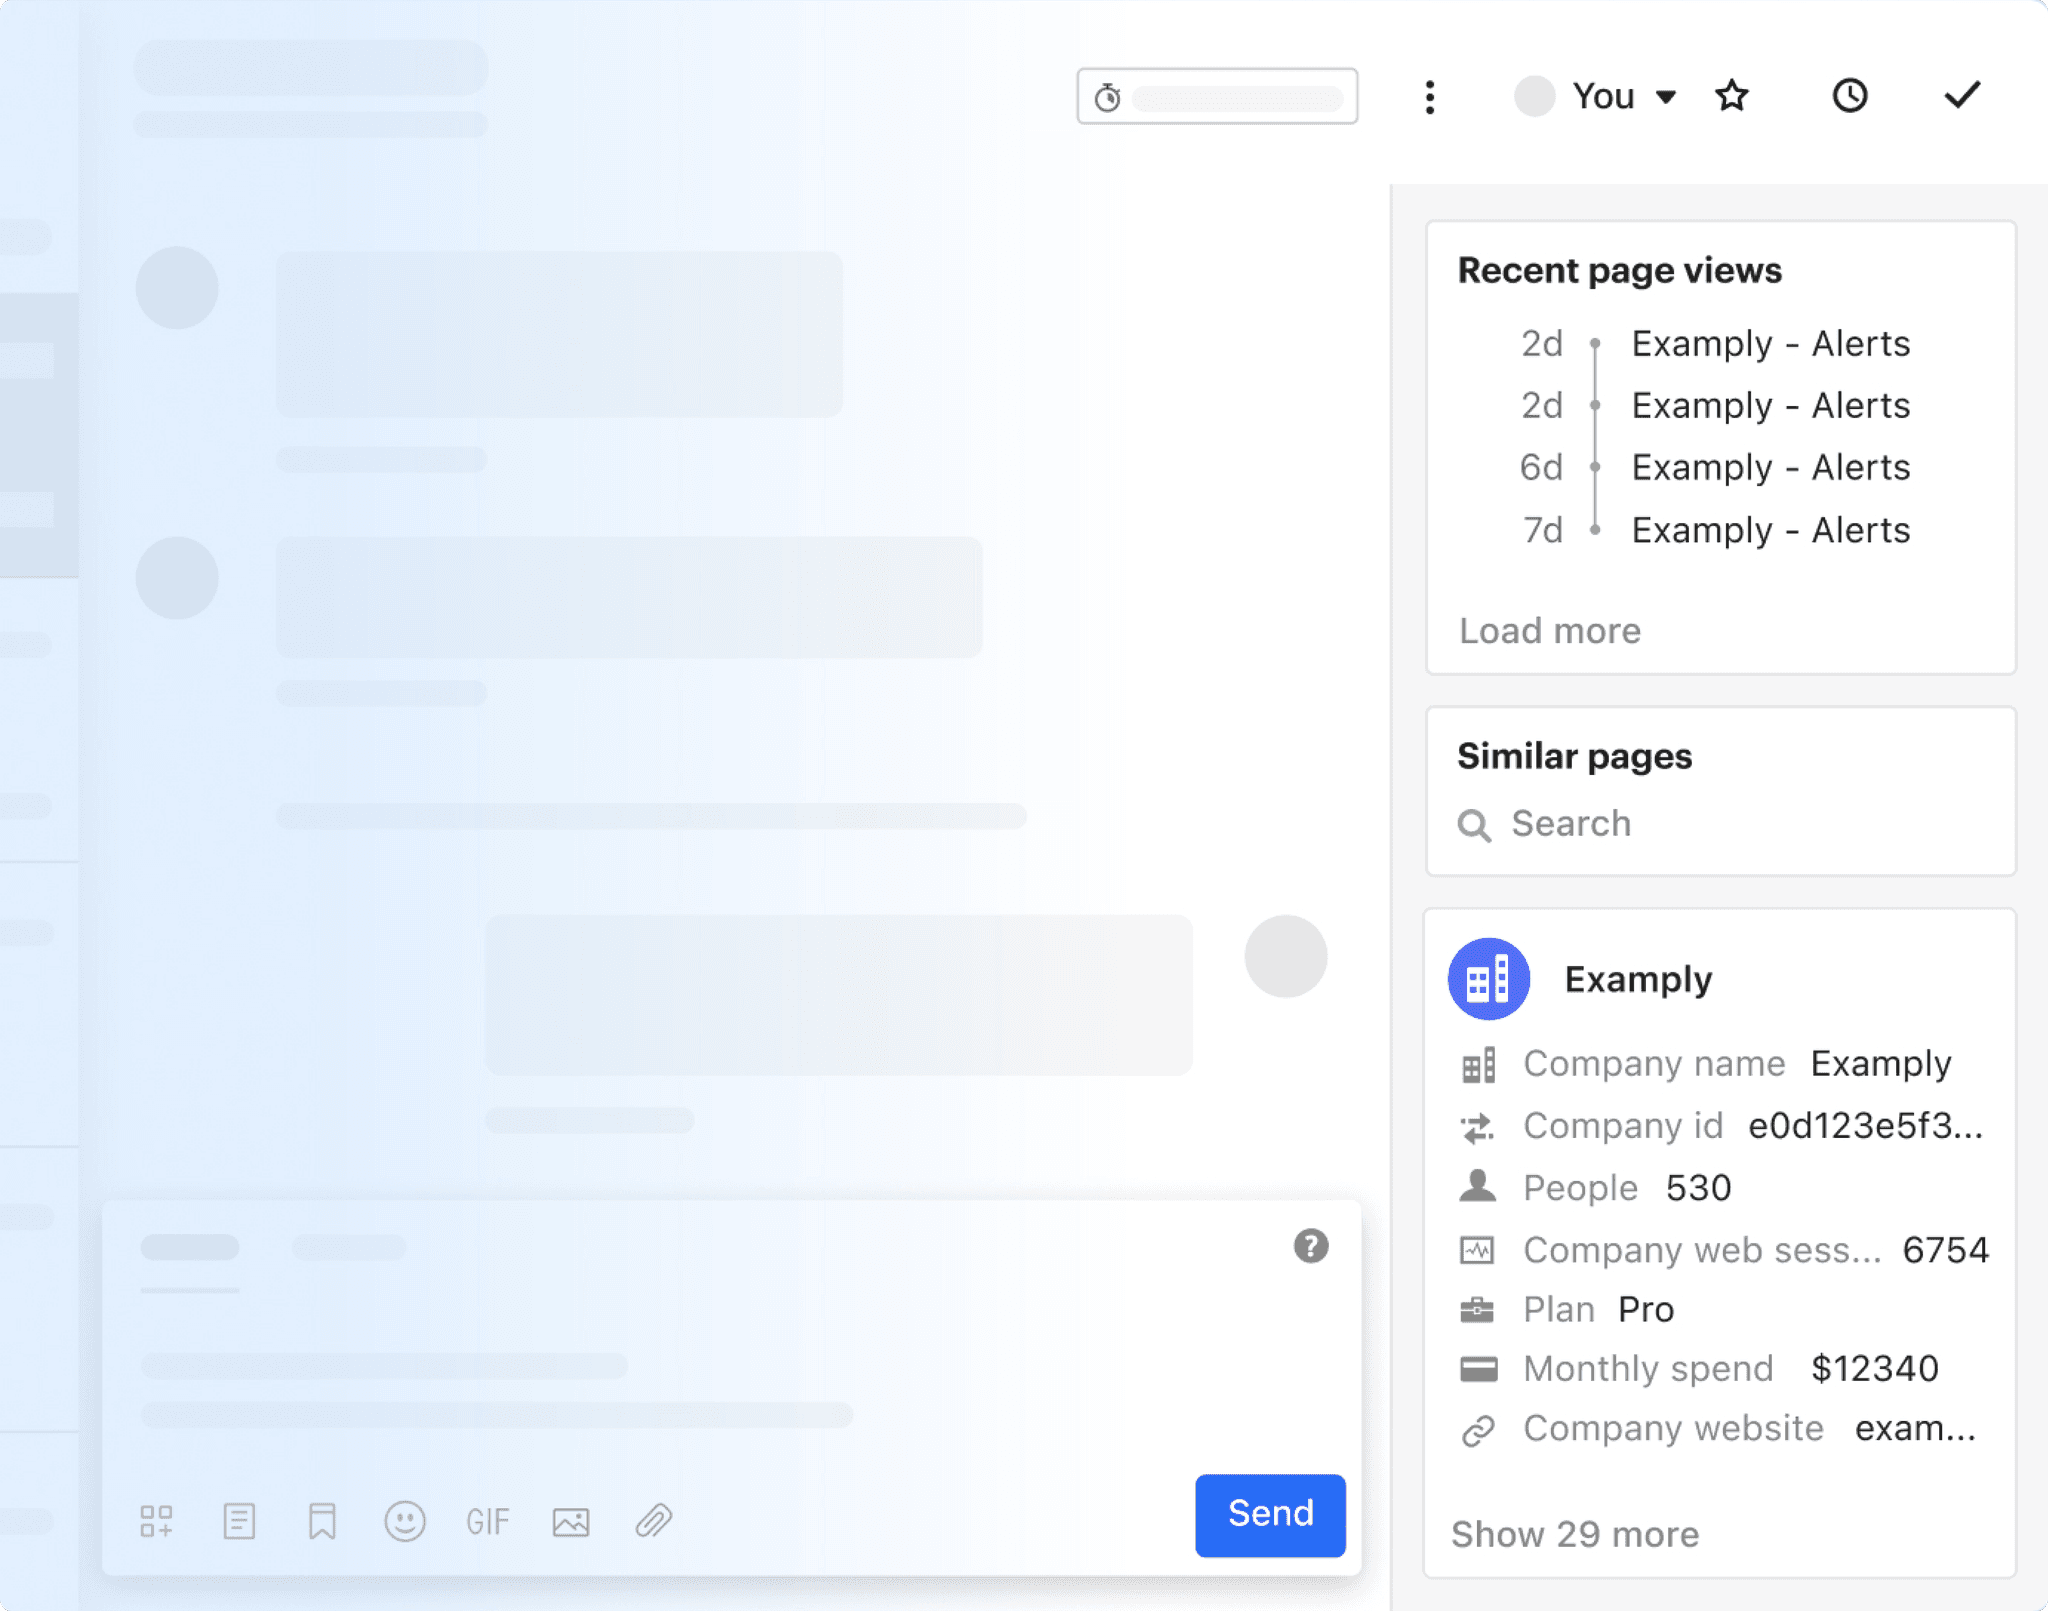
Task: Click the Monthly spend card icon
Action: pos(1478,1369)
